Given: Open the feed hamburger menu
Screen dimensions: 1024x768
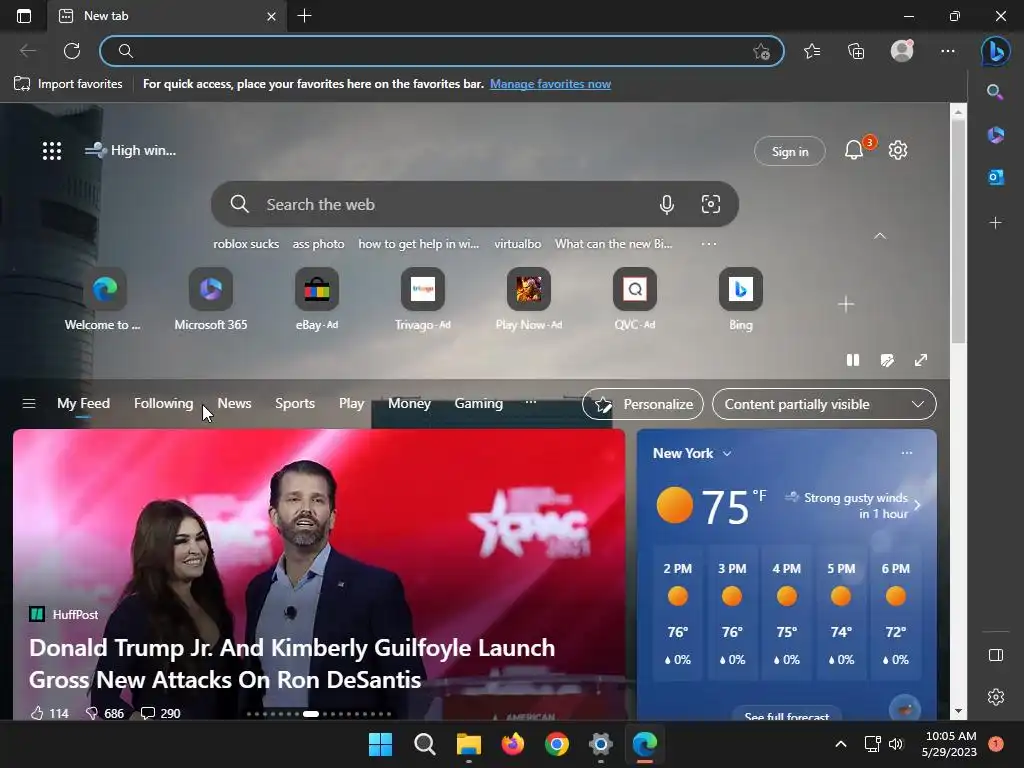Looking at the screenshot, I should (29, 404).
